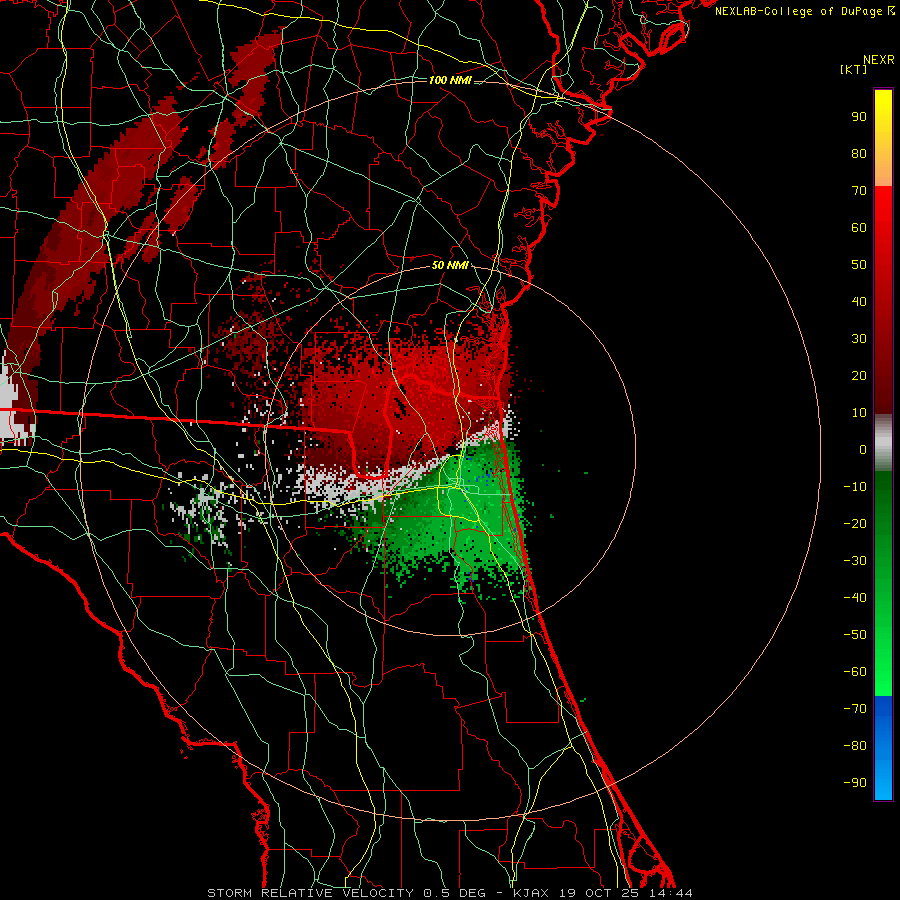This screenshot has width=900, height=900.
Task: Select the 50 NMI range ring label
Action: [x=450, y=265]
